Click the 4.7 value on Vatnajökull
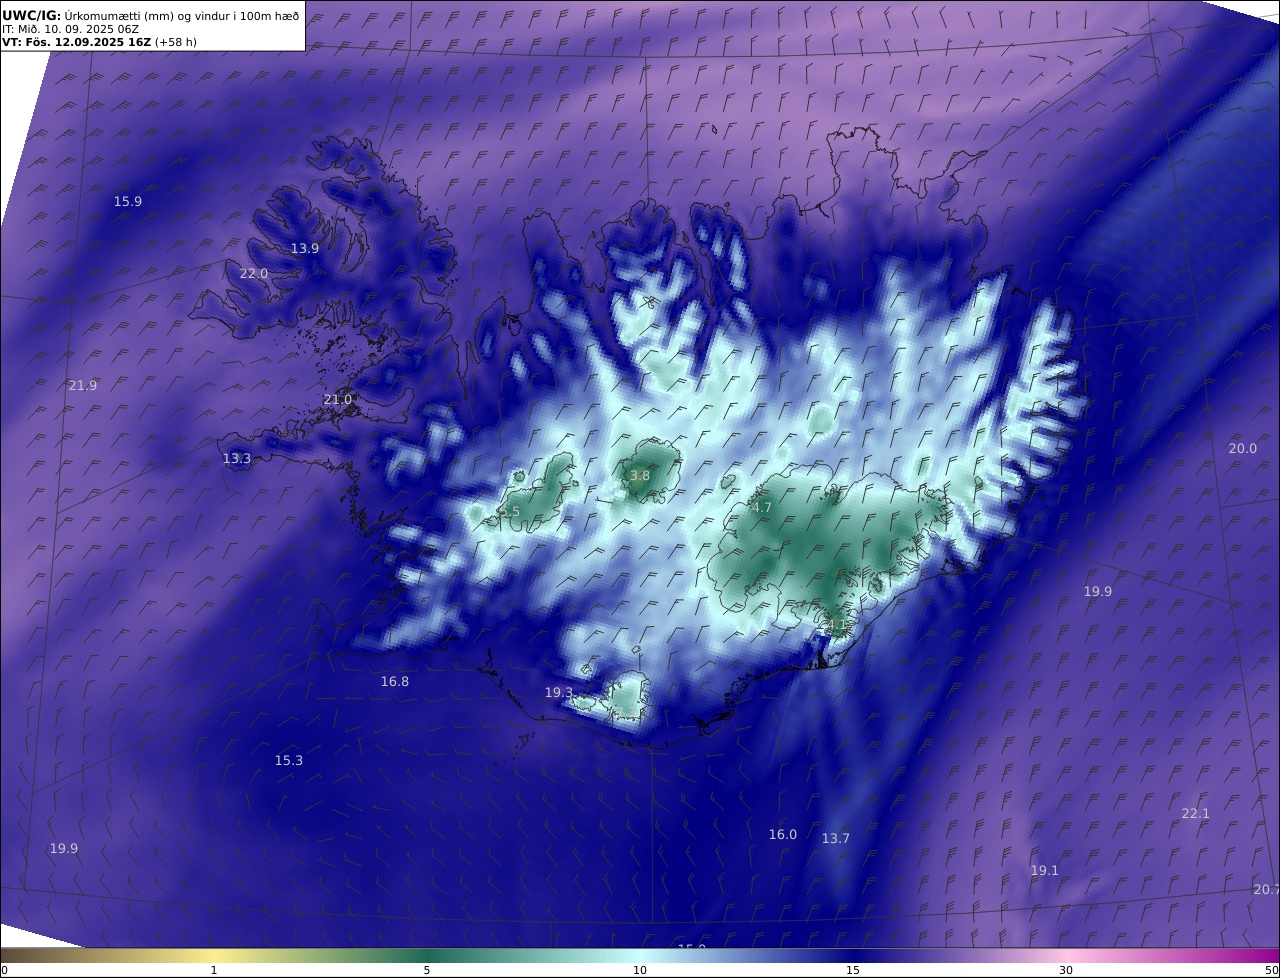 point(761,507)
